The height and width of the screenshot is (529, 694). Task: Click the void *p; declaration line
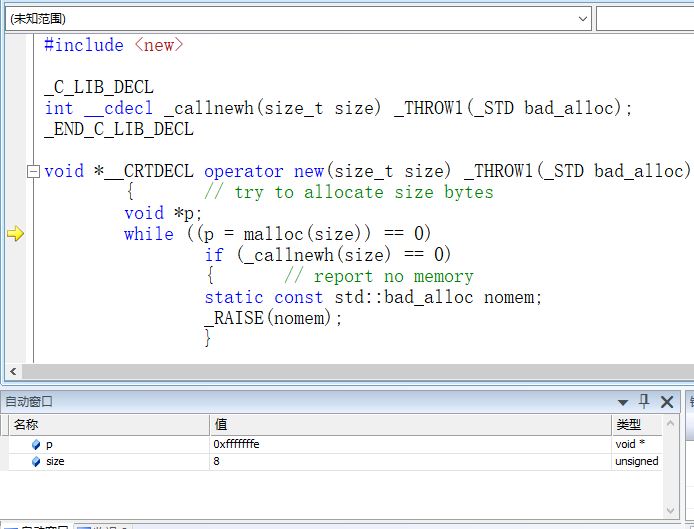click(163, 213)
